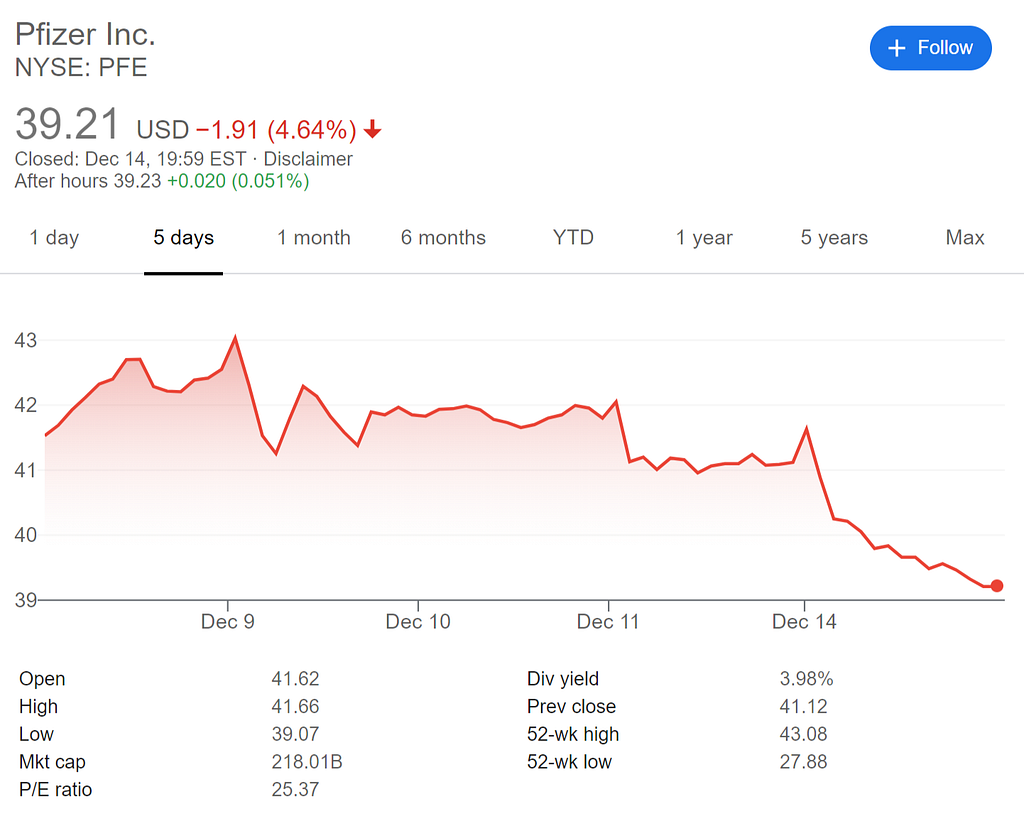1024x818 pixels.
Task: Click the 39.21 price value
Action: tap(68, 124)
